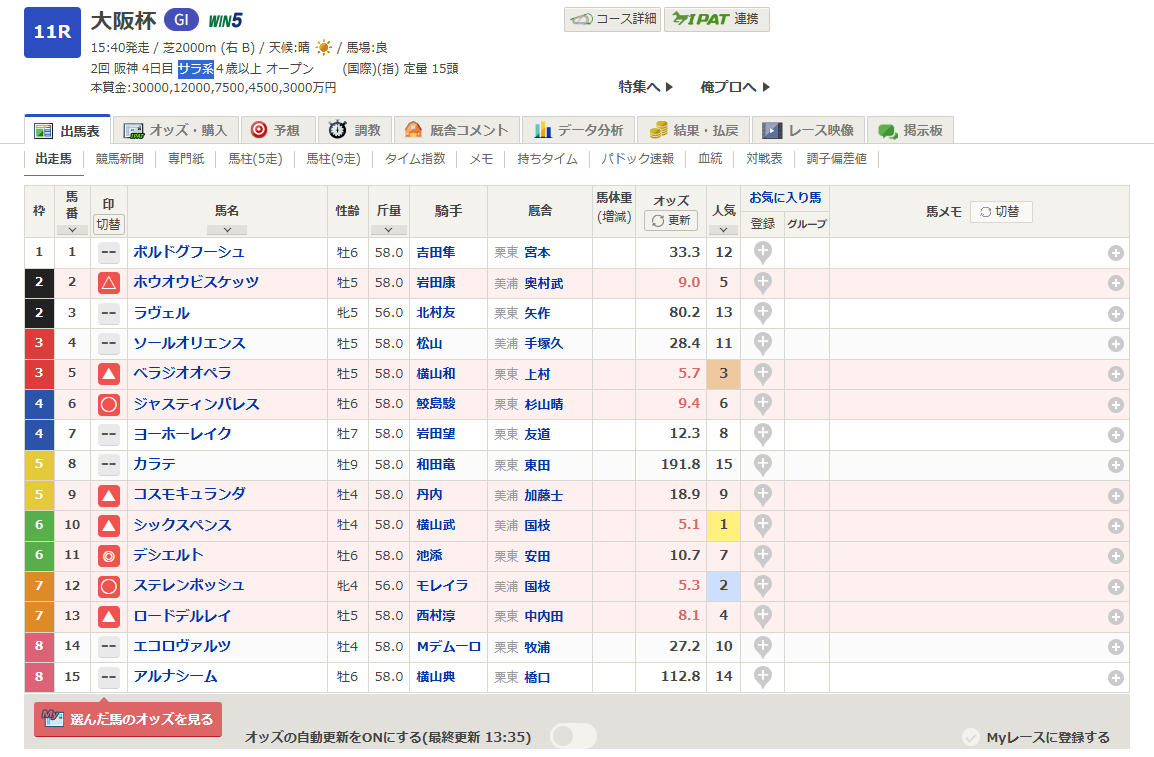
Task: Open trainer link 杉山晴
Action: (544, 405)
